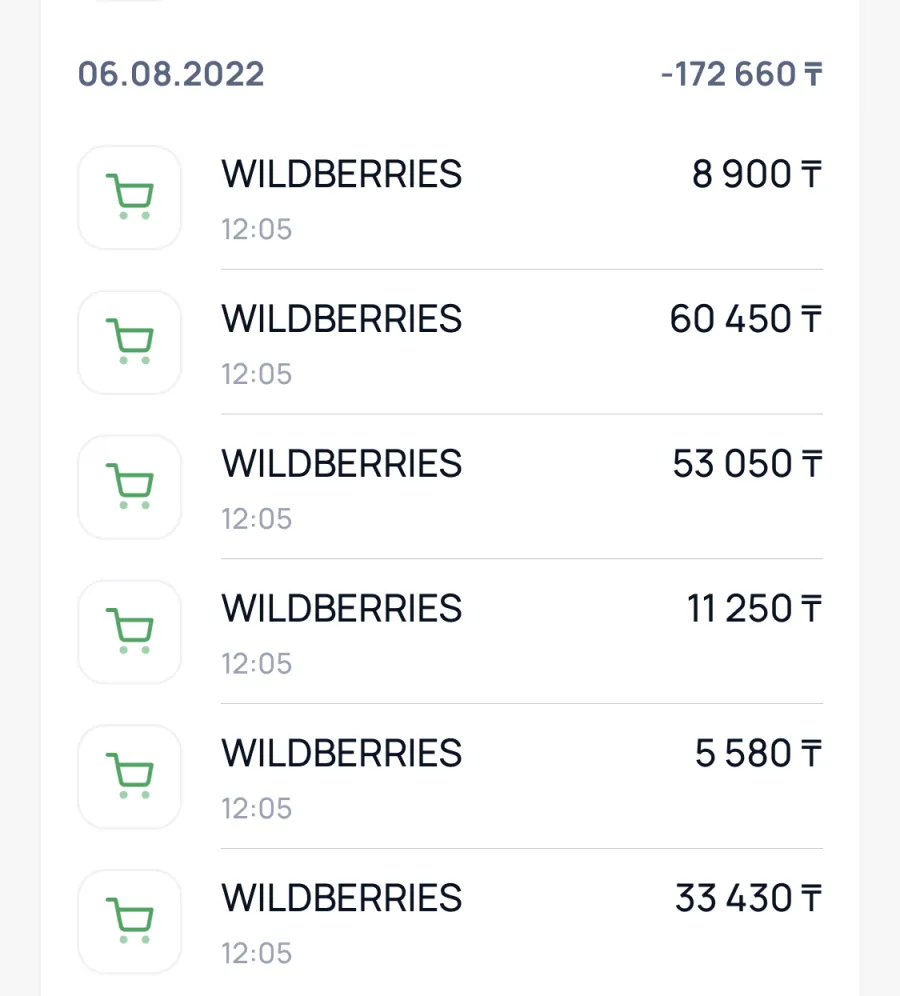This screenshot has height=996, width=900.
Task: Tap cart icon of 53 050 ₸ transaction
Action: [x=130, y=487]
